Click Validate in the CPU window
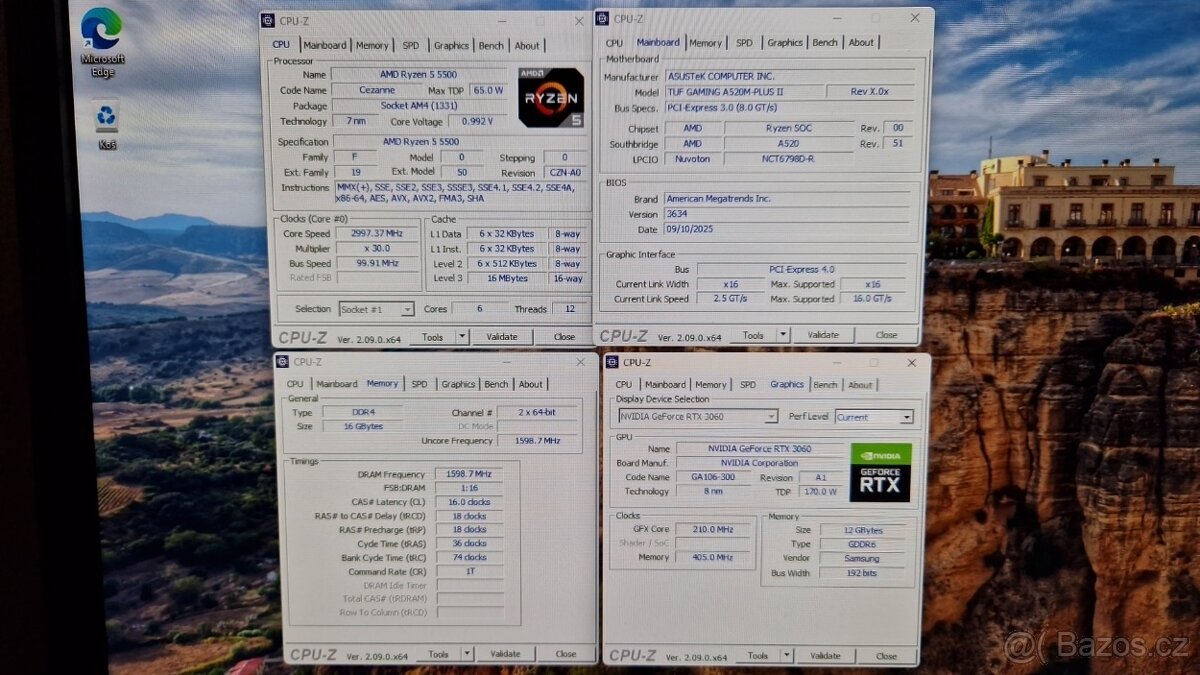This screenshot has width=1200, height=675. click(502, 336)
